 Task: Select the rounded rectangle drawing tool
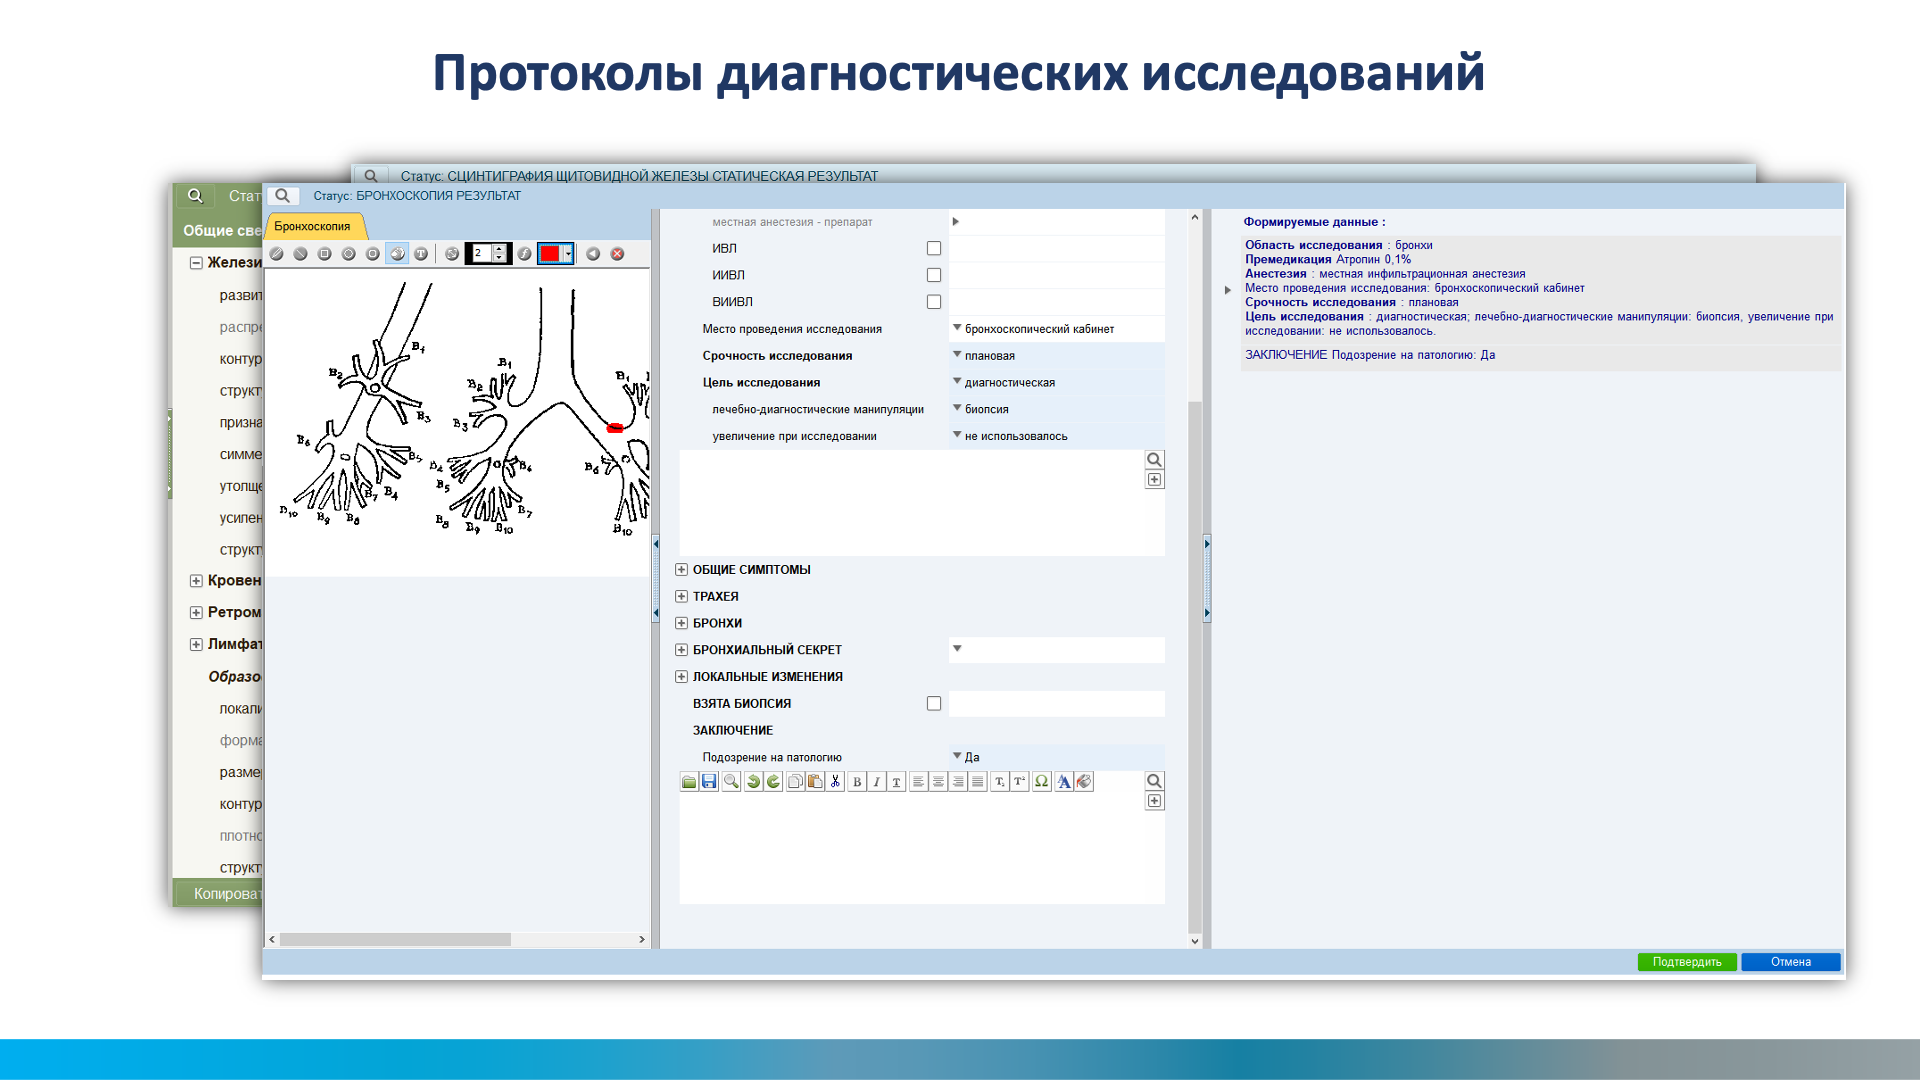(x=373, y=254)
